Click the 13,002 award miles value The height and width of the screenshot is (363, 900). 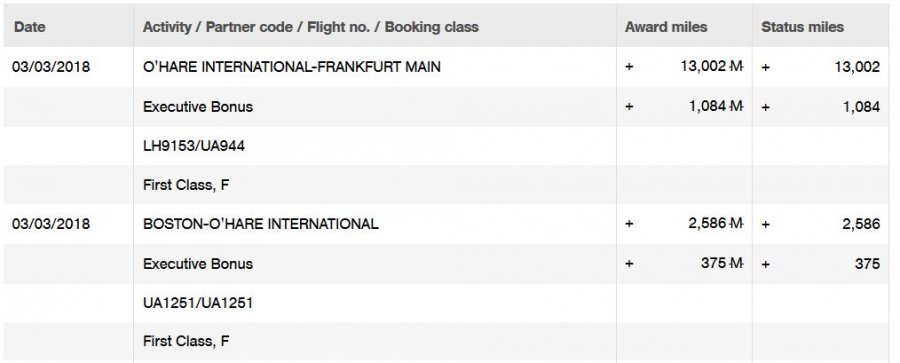(703, 66)
